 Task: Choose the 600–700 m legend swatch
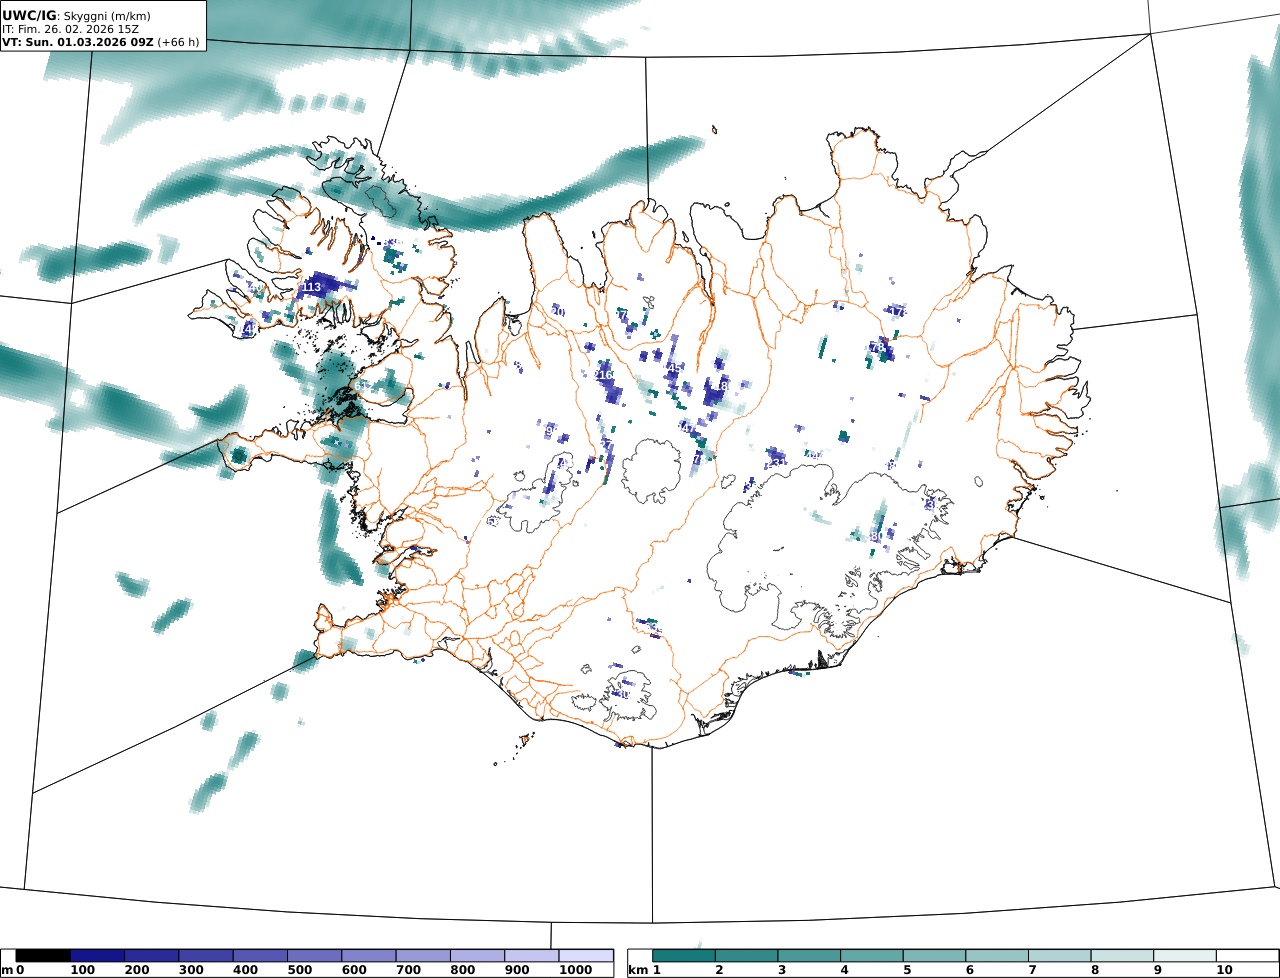pos(369,956)
